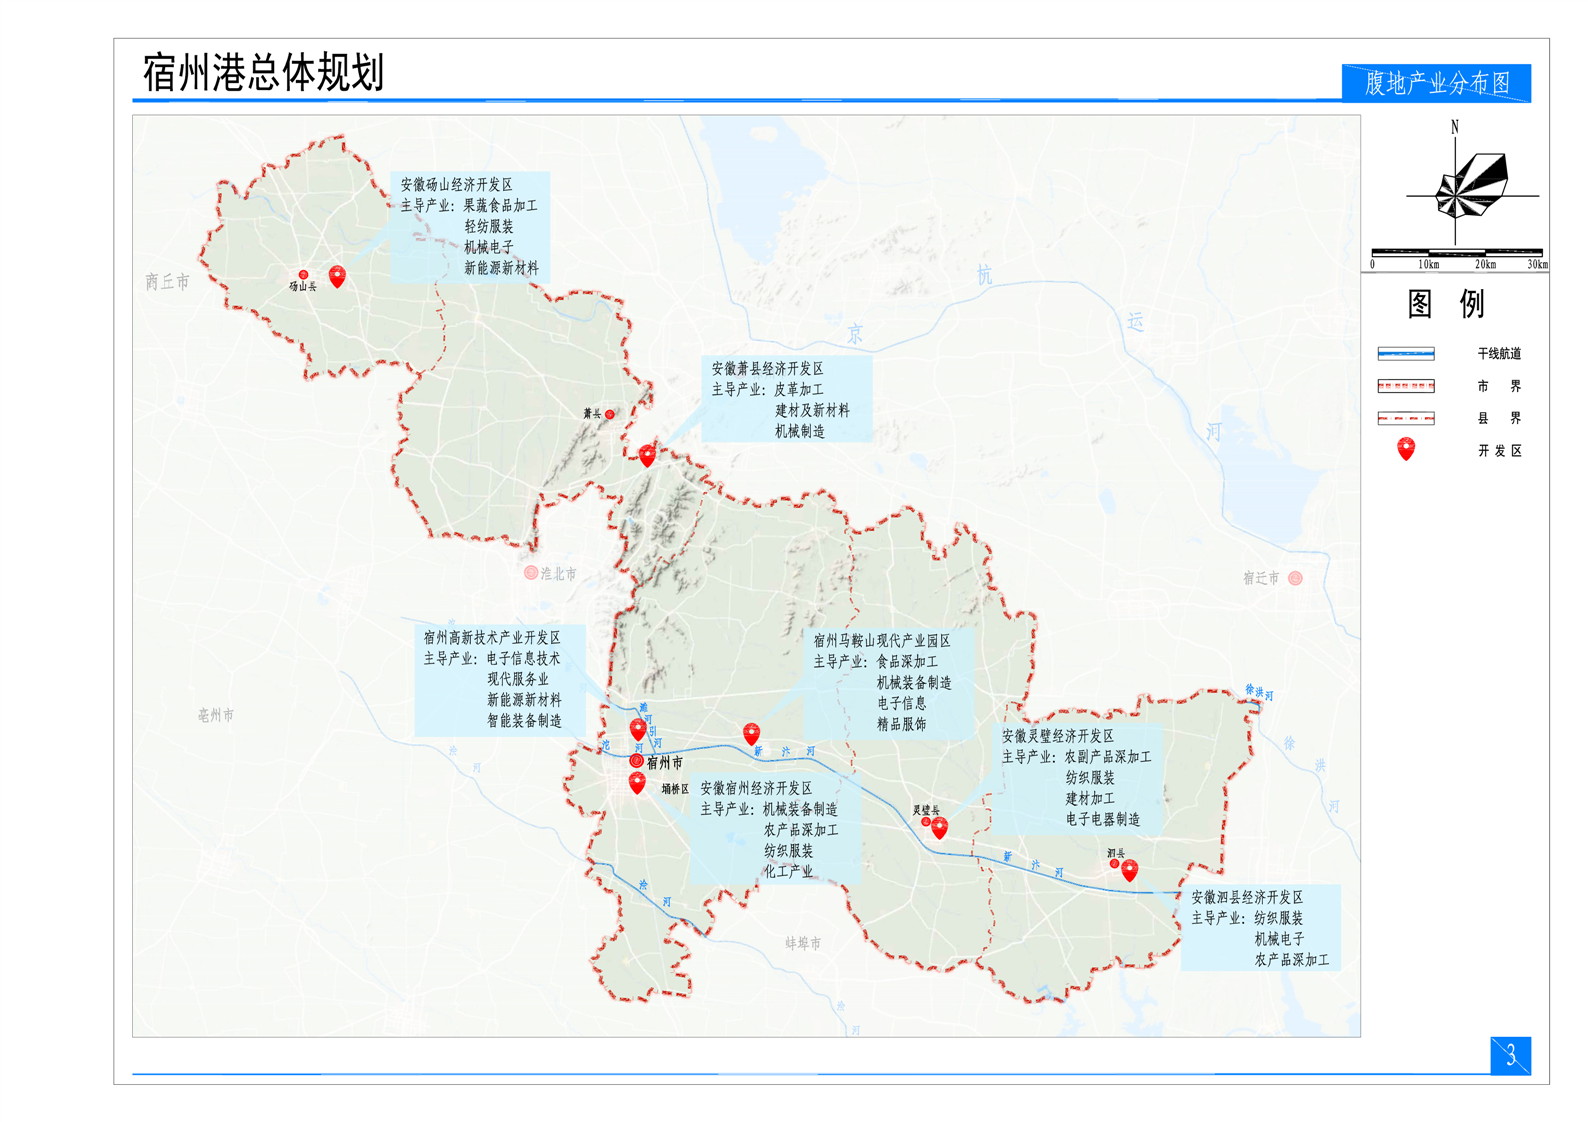The image size is (1588, 1122).
Task: Click the red pin directly above 宿州市 marker
Action: 638,729
